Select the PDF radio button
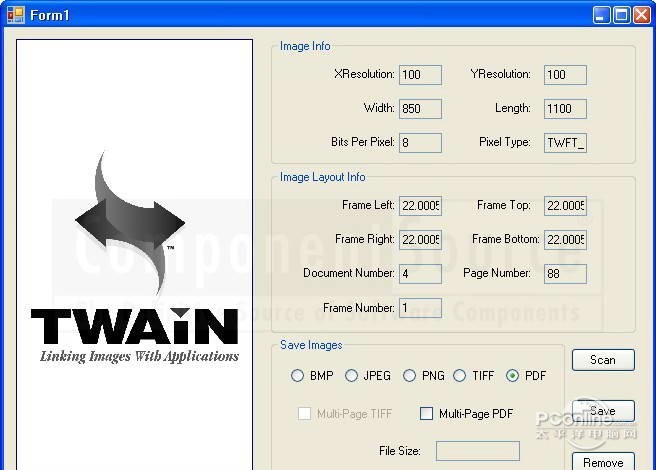 (x=512, y=375)
